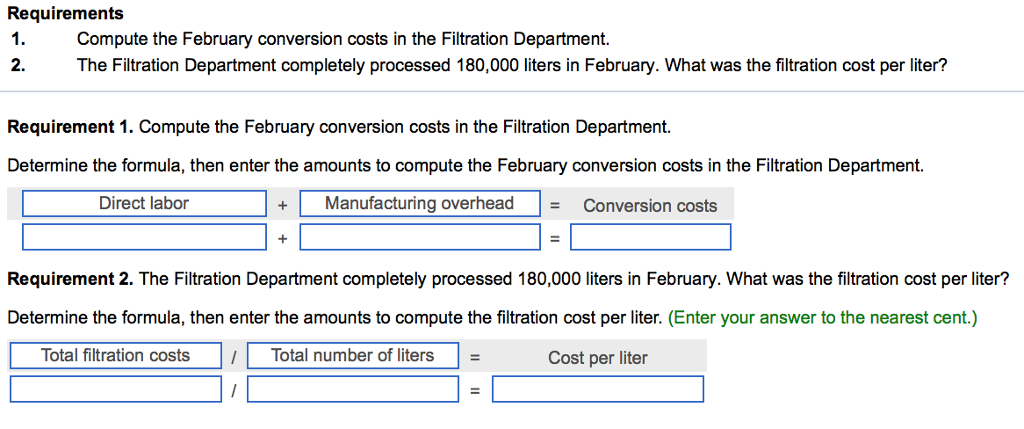Click the bold "Requirement 2." label
Viewport: 1024px width, 429px height.
70,279
